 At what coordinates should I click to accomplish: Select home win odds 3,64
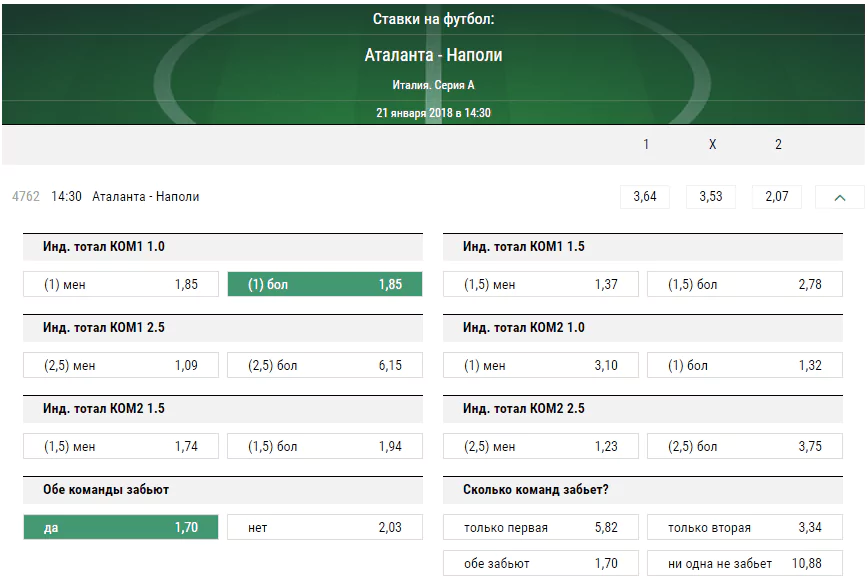645,197
